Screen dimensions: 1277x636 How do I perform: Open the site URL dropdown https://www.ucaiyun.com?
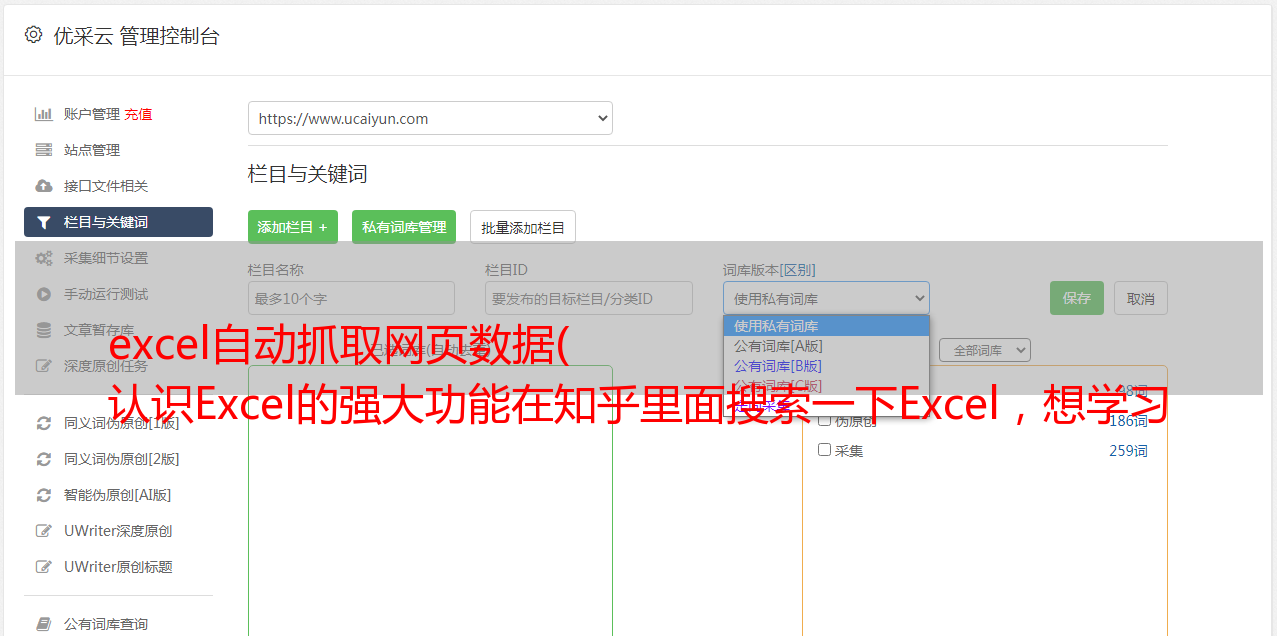pos(430,118)
